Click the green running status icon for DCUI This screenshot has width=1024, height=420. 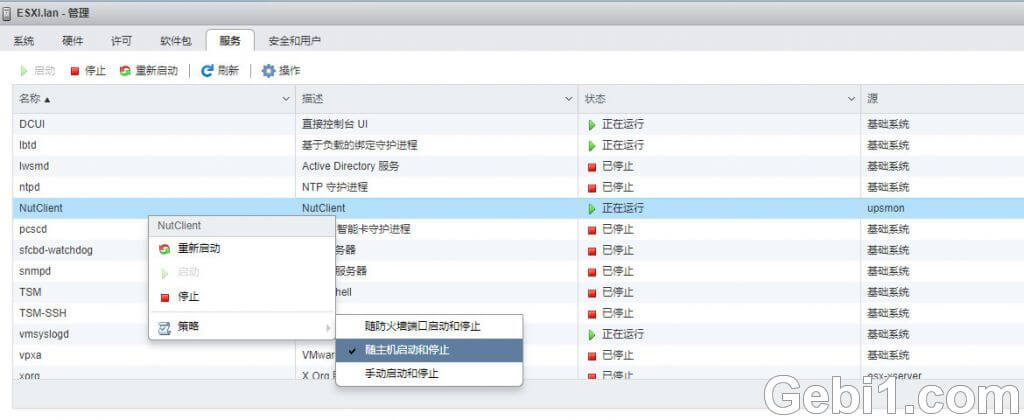pyautogui.click(x=592, y=125)
